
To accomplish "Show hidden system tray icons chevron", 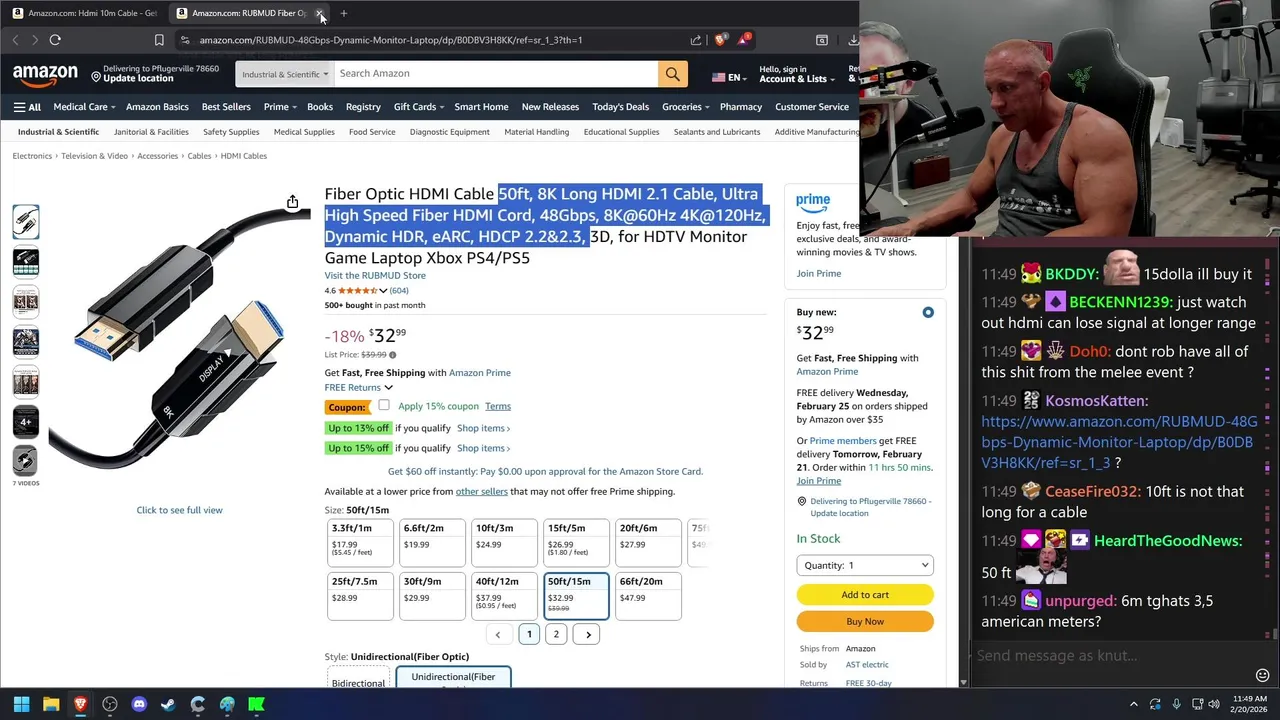I will [x=1133, y=704].
